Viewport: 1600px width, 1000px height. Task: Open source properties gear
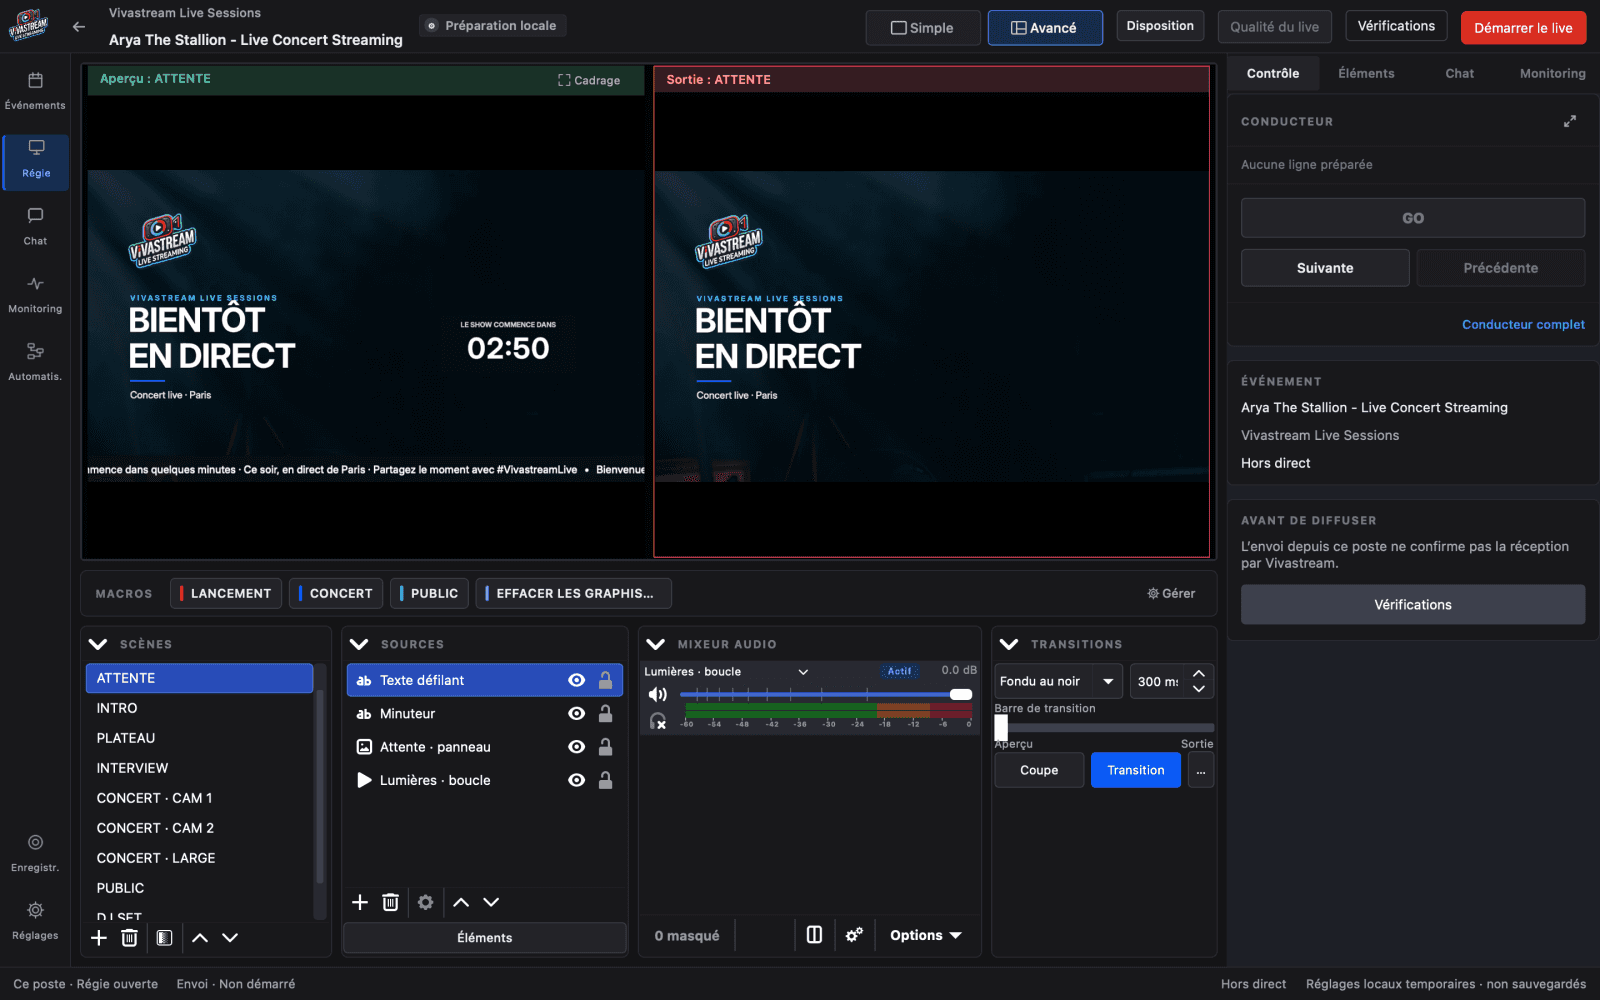point(425,902)
